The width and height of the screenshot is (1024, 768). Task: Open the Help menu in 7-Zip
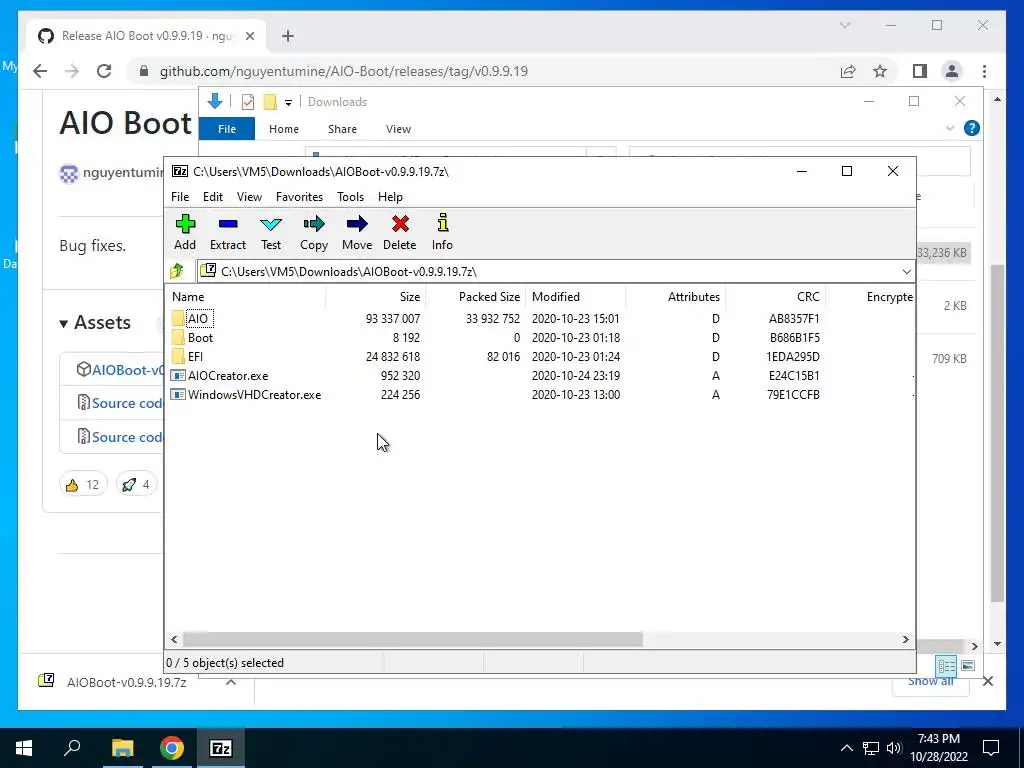pyautogui.click(x=391, y=197)
